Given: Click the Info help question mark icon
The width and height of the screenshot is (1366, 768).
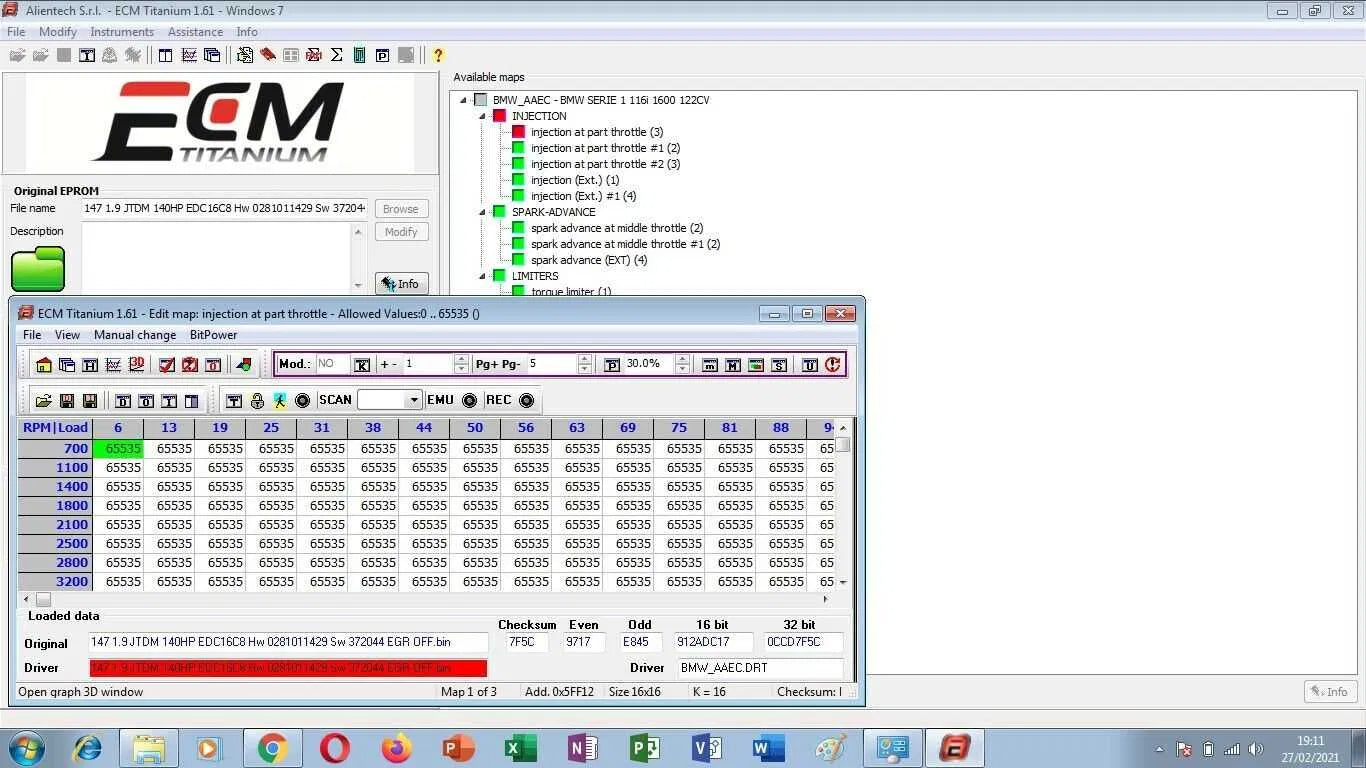Looking at the screenshot, I should [x=437, y=55].
